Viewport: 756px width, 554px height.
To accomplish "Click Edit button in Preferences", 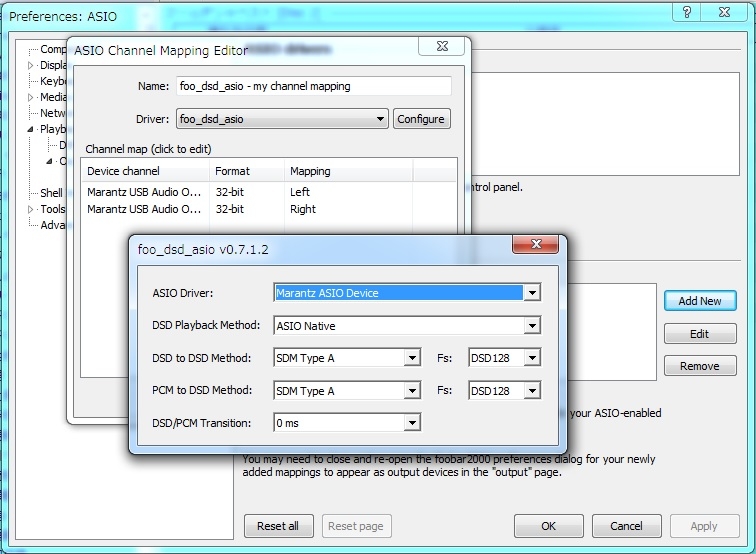I will click(700, 334).
